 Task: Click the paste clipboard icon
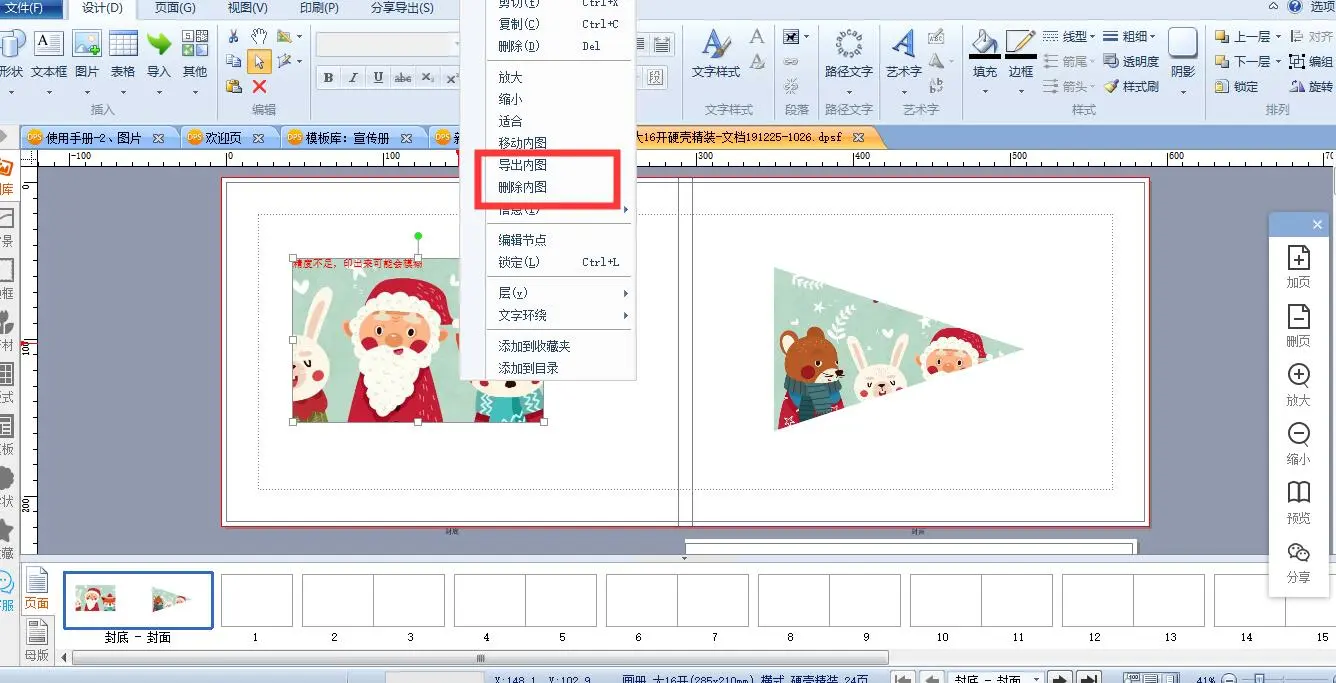[233, 87]
